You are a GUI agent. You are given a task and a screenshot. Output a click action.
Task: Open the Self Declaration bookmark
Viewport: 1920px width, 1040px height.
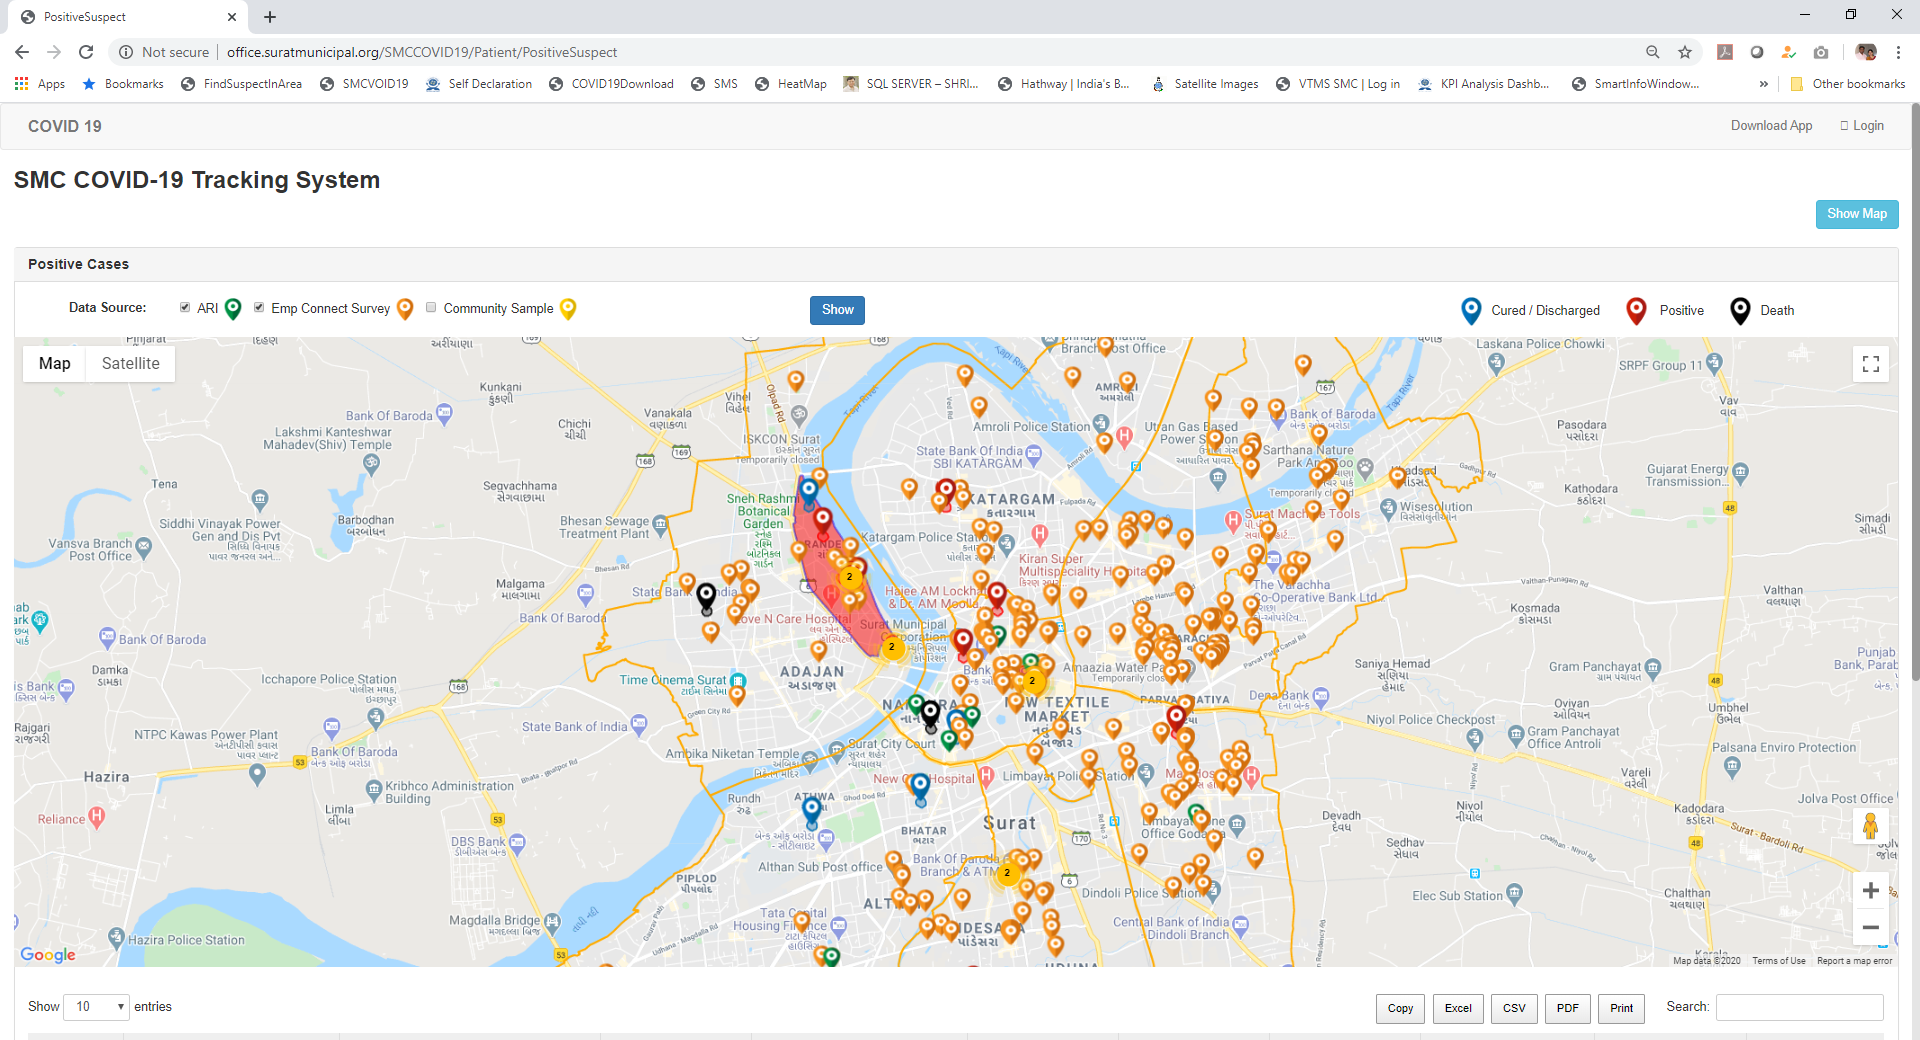pyautogui.click(x=479, y=84)
